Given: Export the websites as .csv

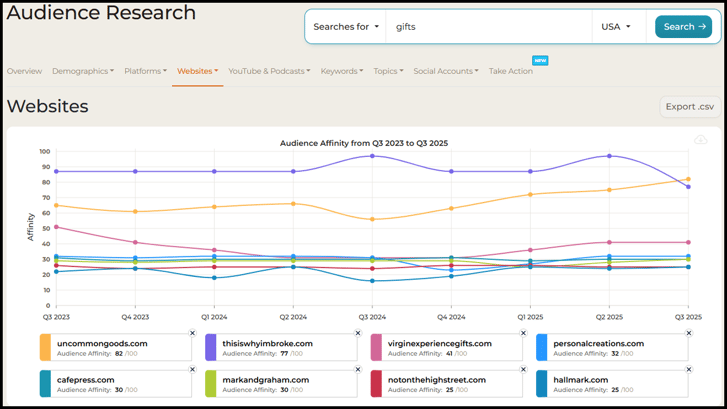Looking at the screenshot, I should 689,107.
